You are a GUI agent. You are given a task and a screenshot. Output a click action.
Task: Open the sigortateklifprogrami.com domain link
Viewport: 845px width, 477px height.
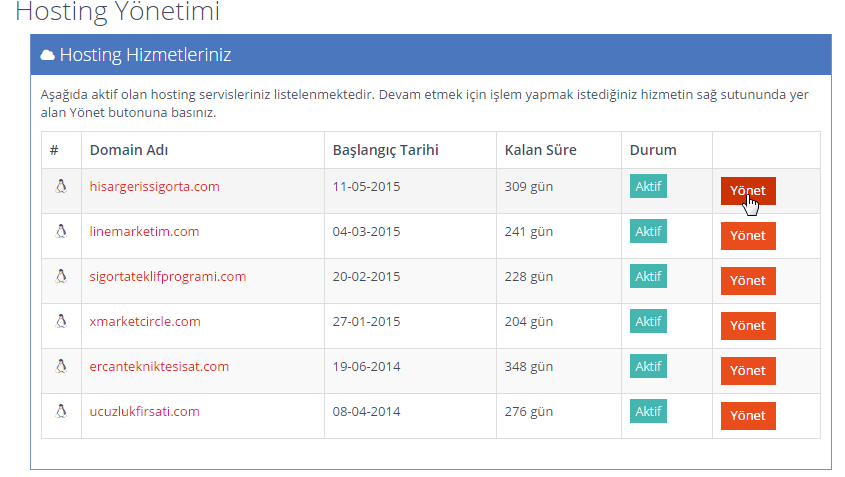(168, 276)
